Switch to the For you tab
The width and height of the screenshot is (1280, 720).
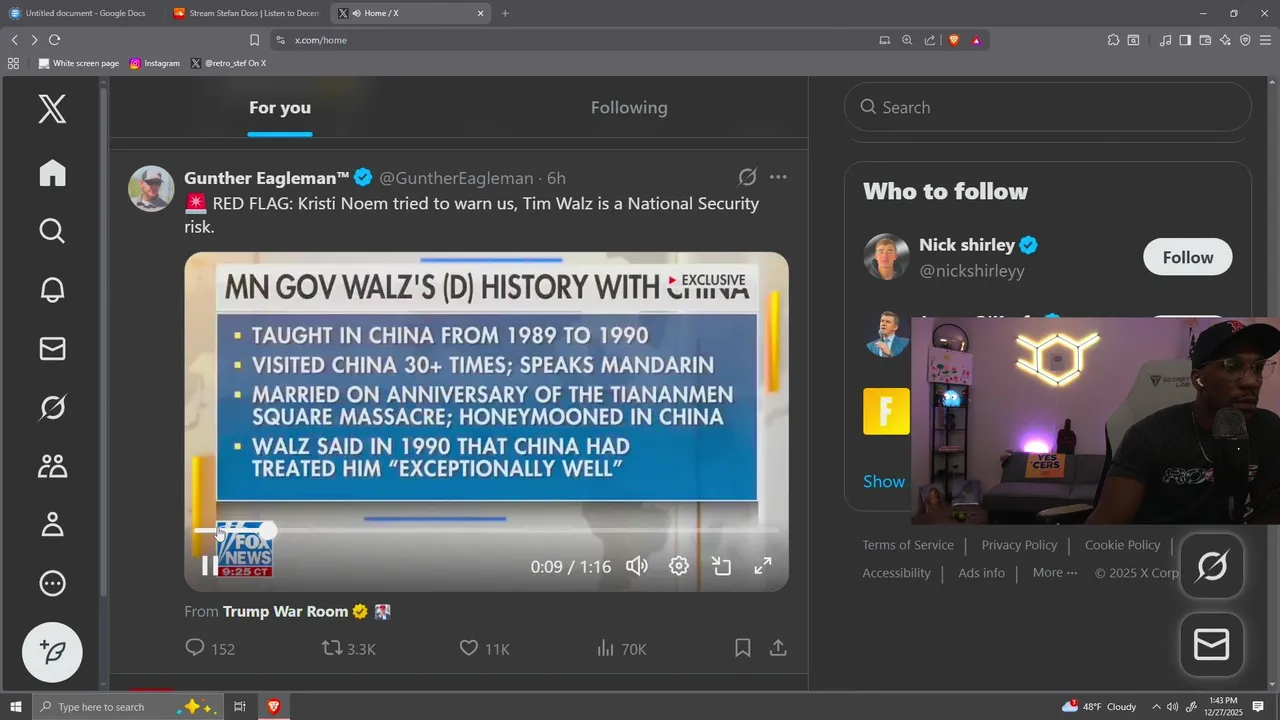[280, 107]
